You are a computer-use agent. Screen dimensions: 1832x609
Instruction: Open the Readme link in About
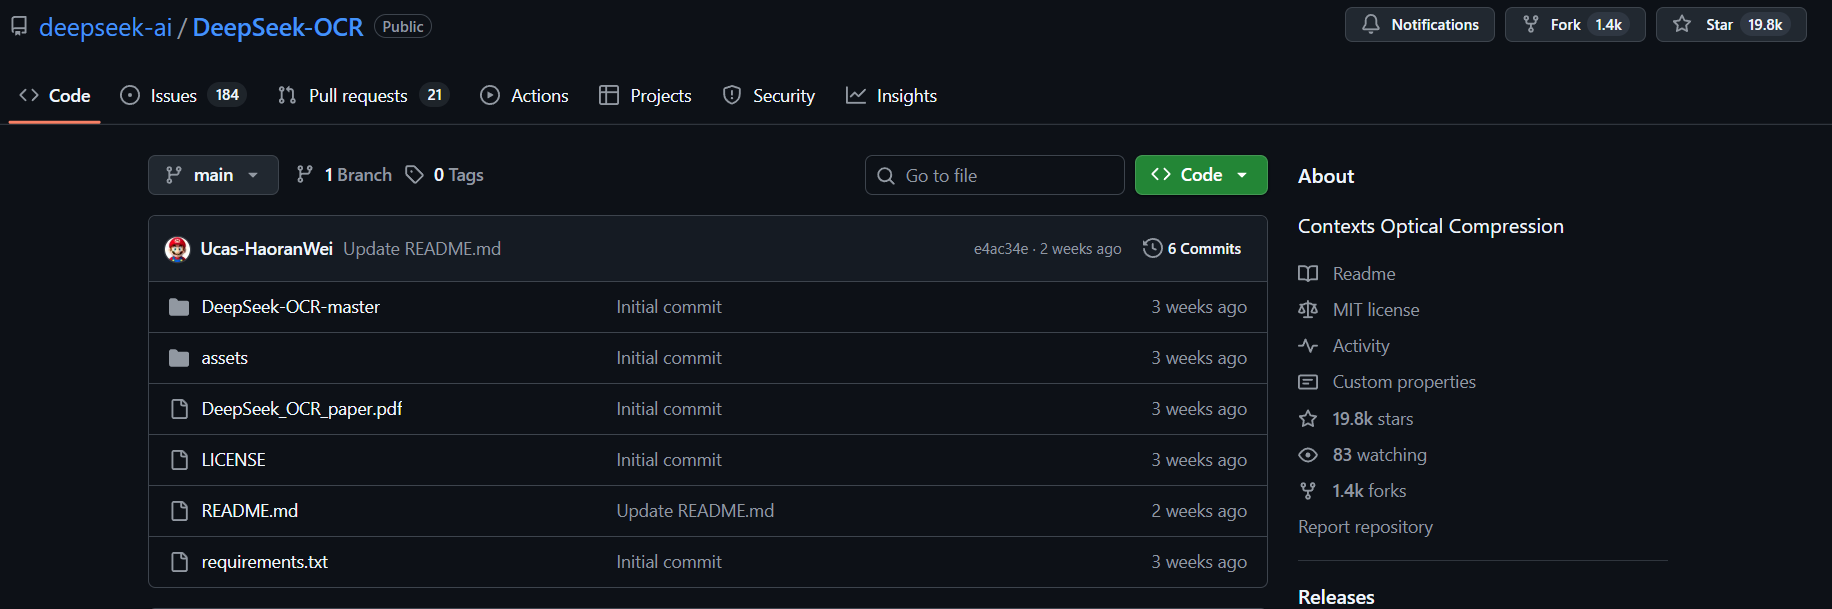[x=1364, y=274]
